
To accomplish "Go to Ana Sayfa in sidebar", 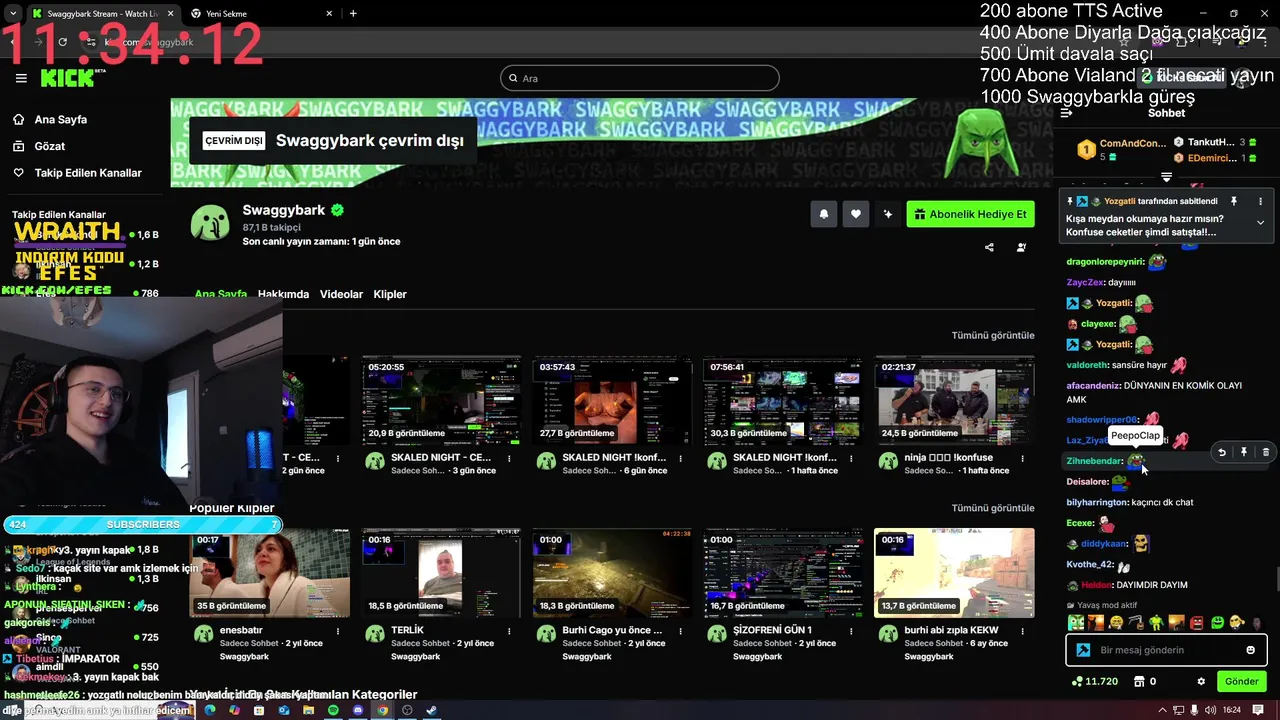I will click(x=61, y=119).
